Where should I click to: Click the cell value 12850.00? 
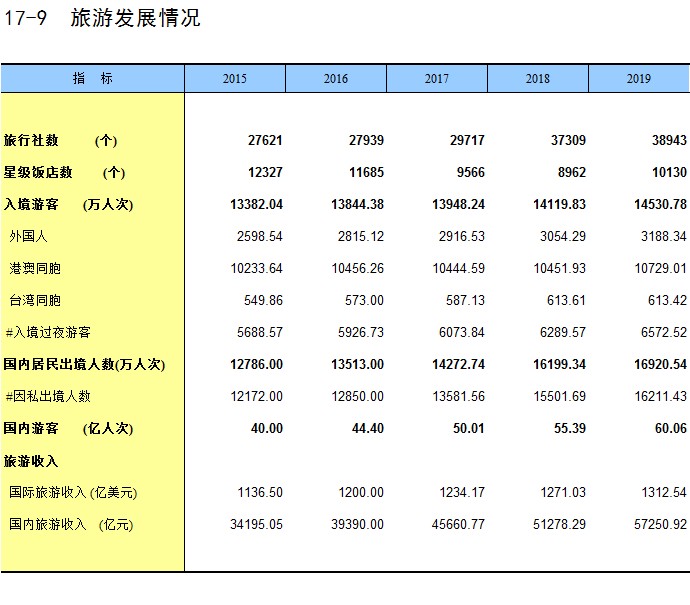tap(357, 396)
